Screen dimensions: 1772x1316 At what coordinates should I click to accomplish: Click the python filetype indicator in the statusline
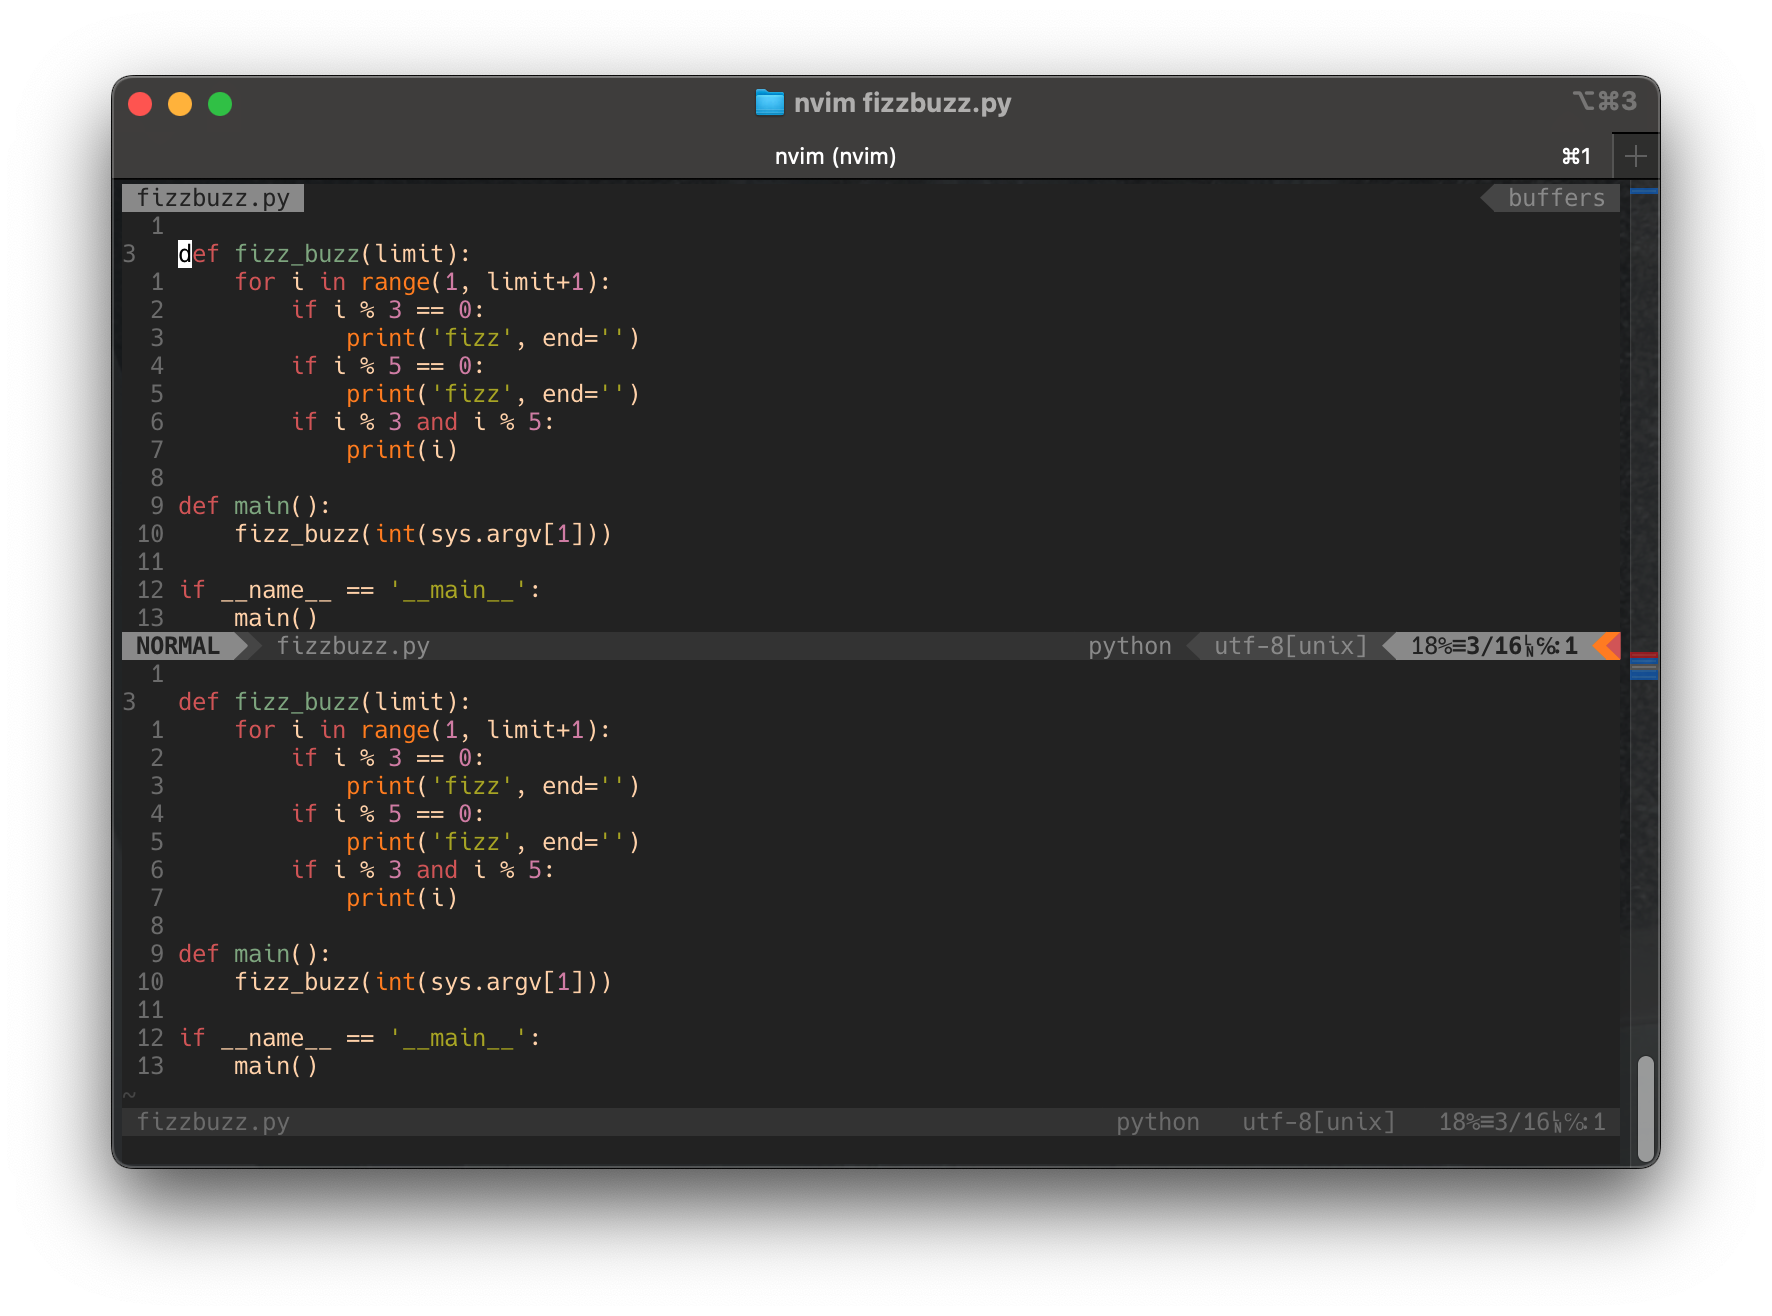tap(1129, 645)
